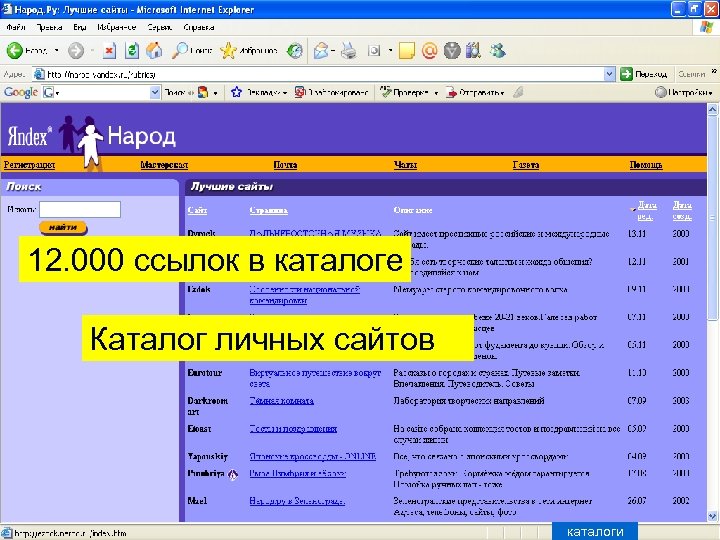Expand the Edit button dropdown arrow
This screenshot has height=540, width=720.
coord(390,51)
